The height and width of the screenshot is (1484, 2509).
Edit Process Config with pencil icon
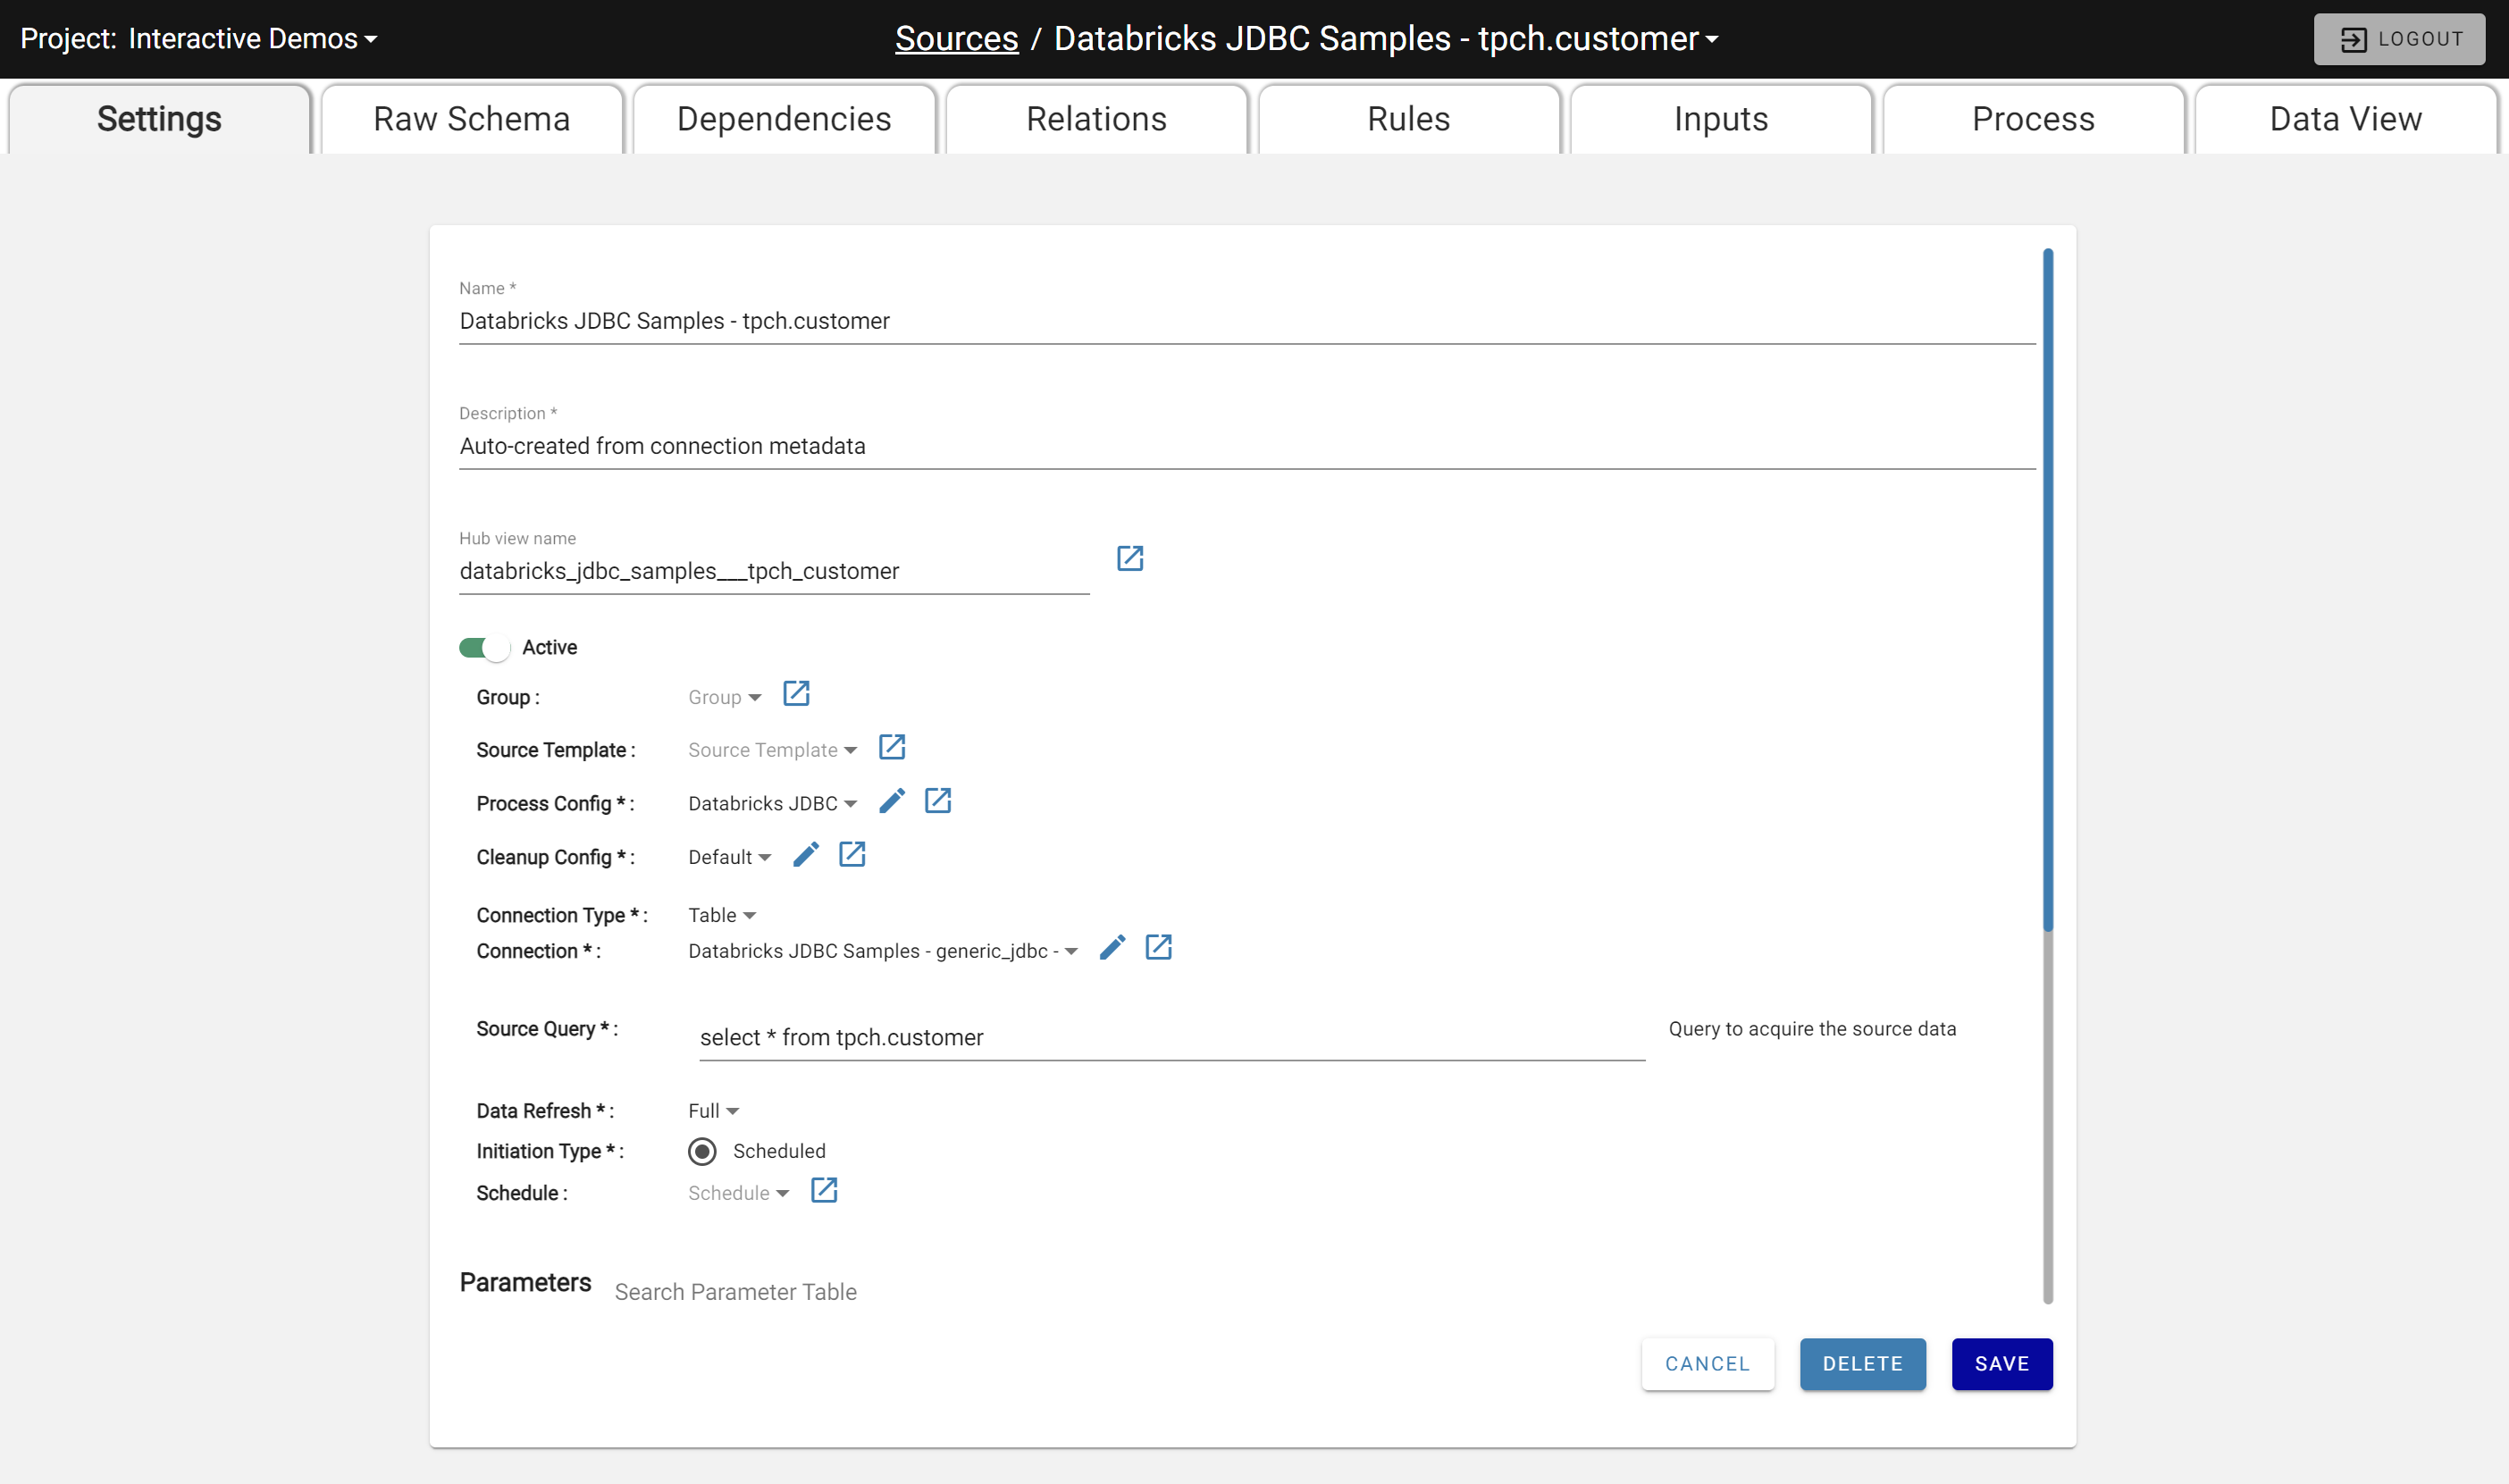tap(891, 801)
